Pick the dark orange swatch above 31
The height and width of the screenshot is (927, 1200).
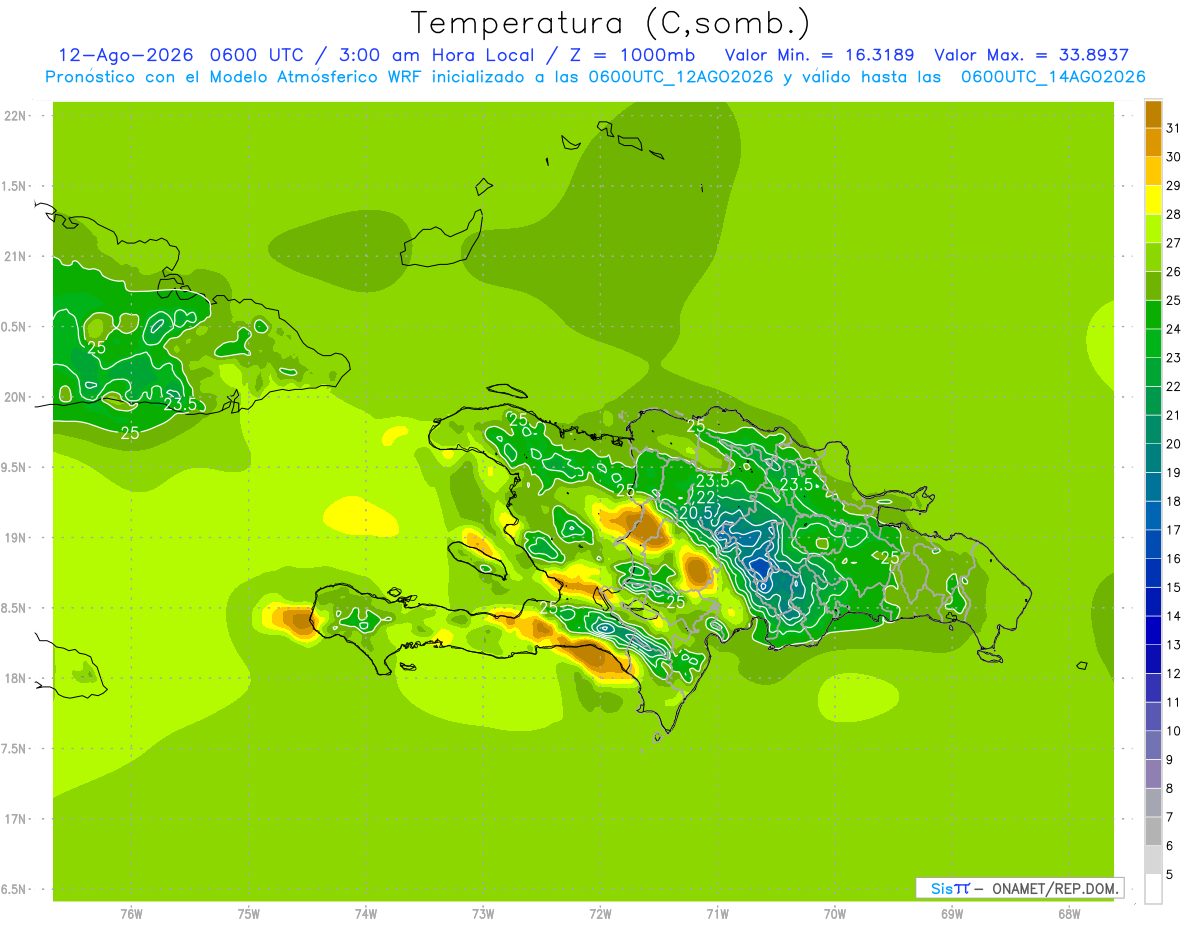click(x=1153, y=114)
